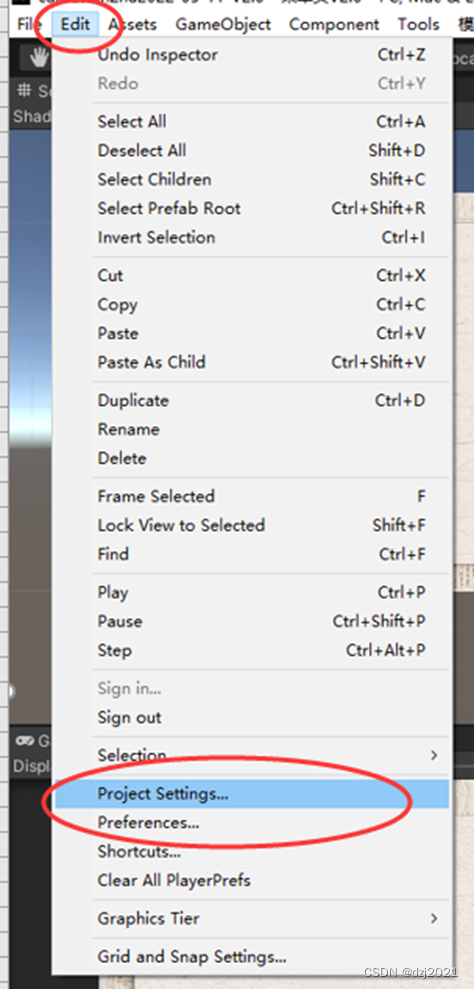Choose Frame Selected option

tap(252, 496)
